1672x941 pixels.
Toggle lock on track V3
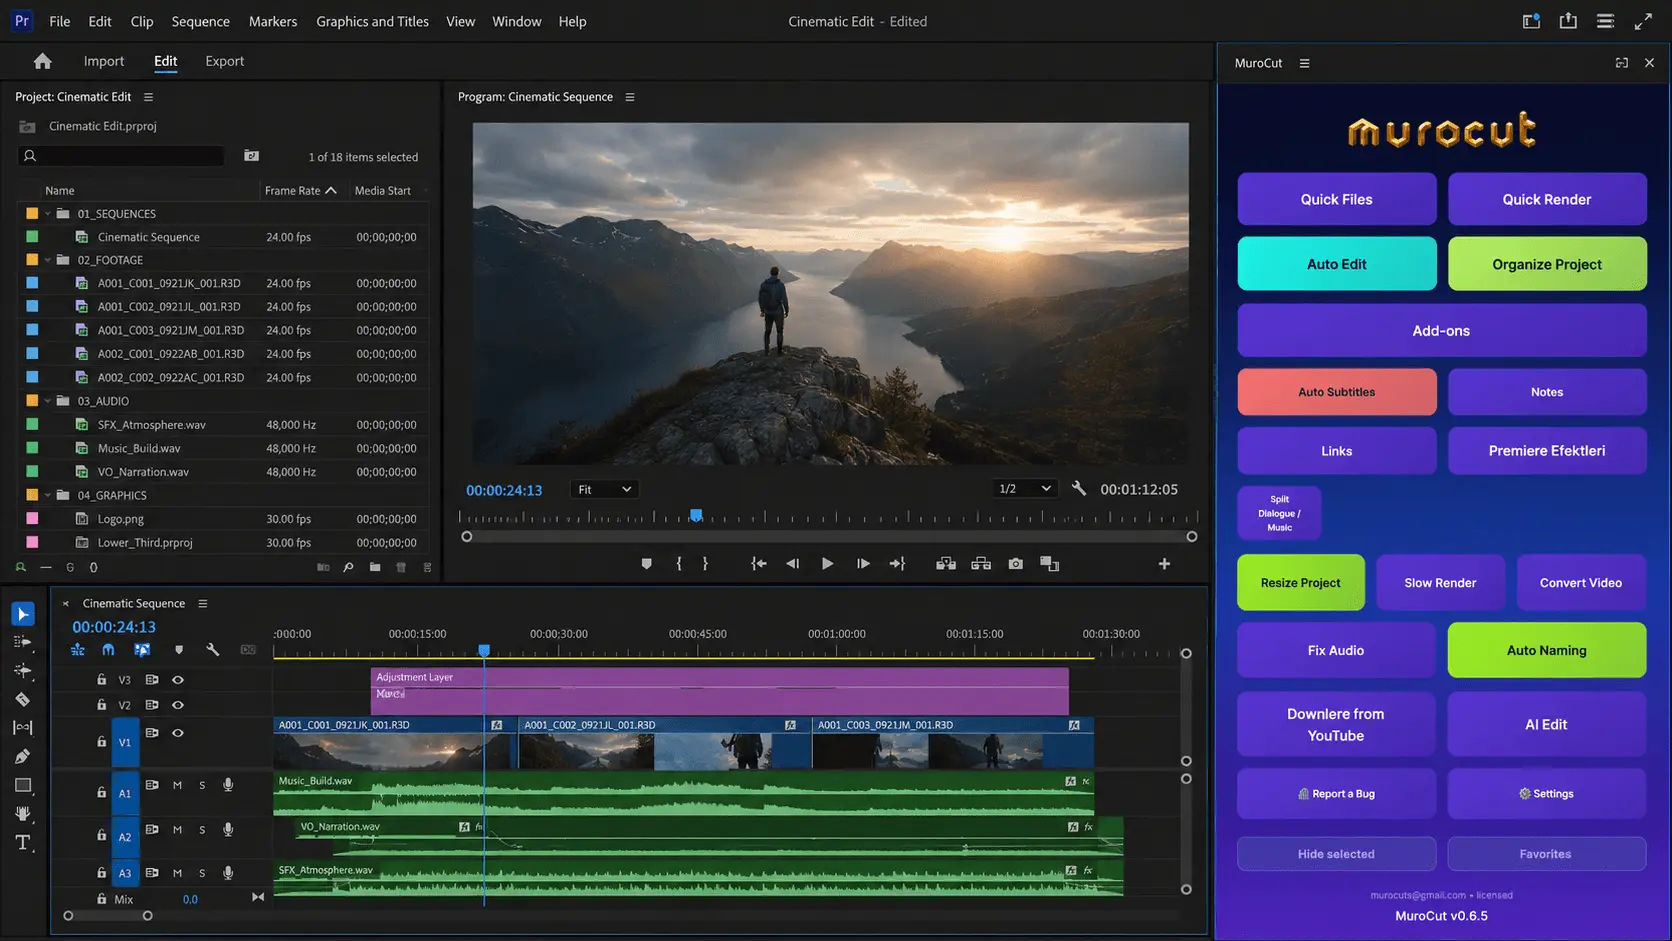[101, 680]
